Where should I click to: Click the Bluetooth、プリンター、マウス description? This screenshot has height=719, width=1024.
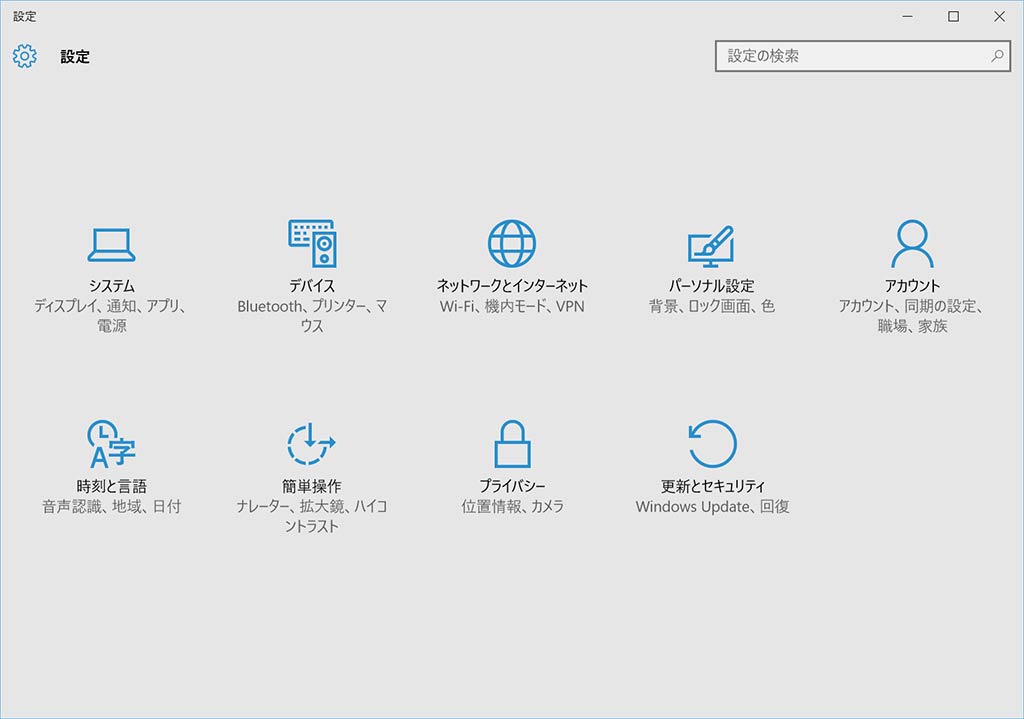pos(312,315)
